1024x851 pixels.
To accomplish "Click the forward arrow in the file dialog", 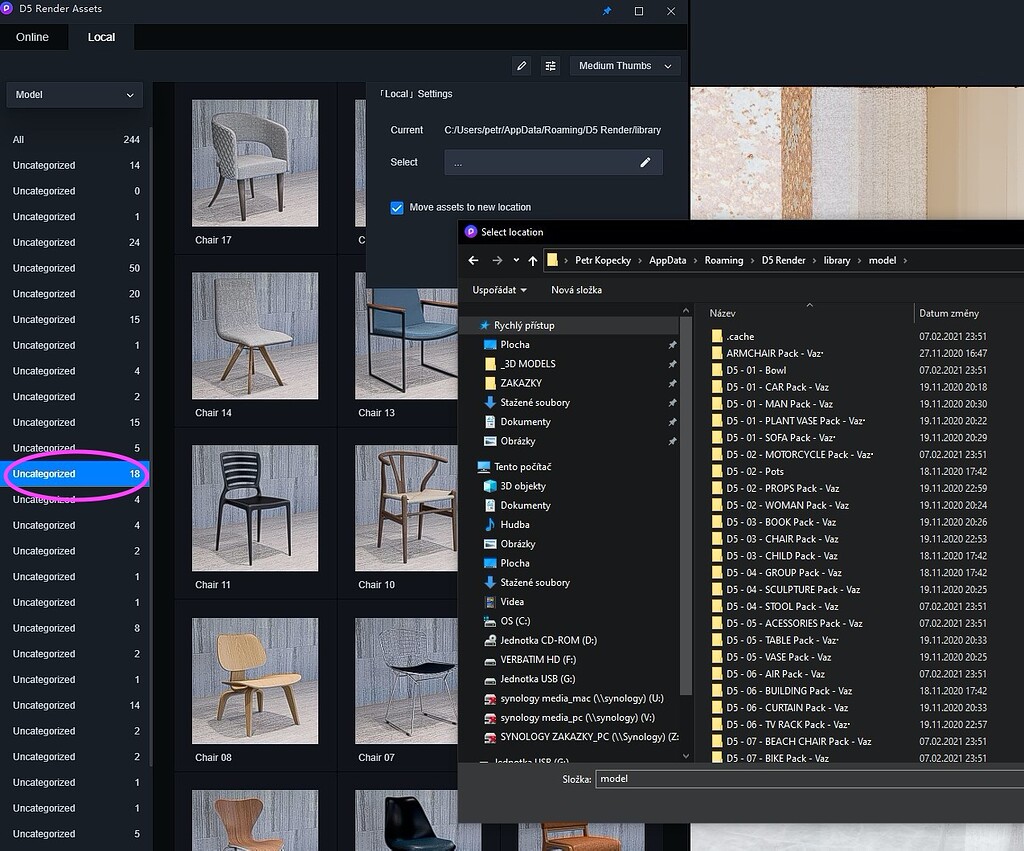I will [497, 260].
